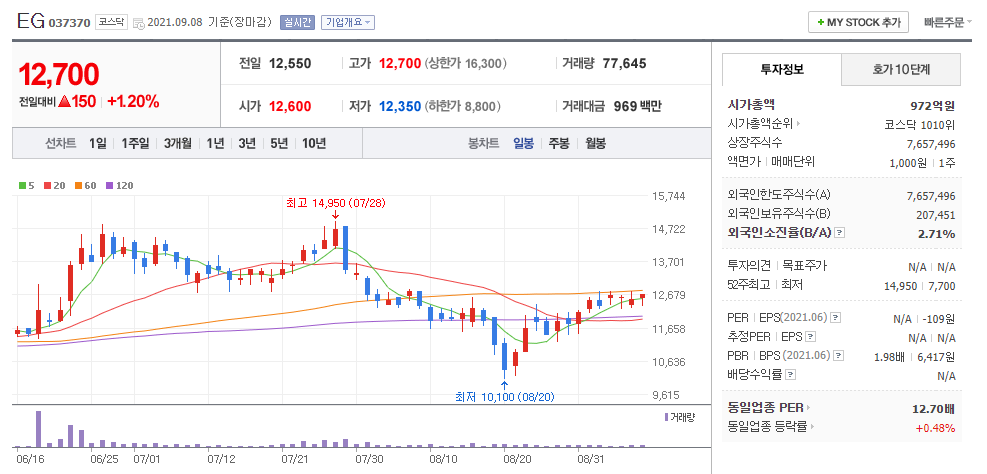The height and width of the screenshot is (474, 987).
Task: Select the 10년 line chart period
Action: click(x=314, y=144)
